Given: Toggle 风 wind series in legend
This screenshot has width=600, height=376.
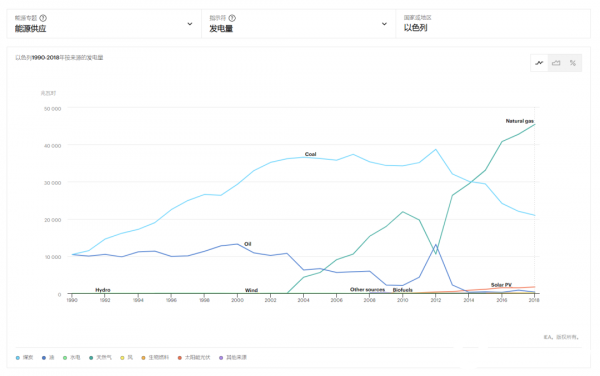Looking at the screenshot, I should pos(126,358).
